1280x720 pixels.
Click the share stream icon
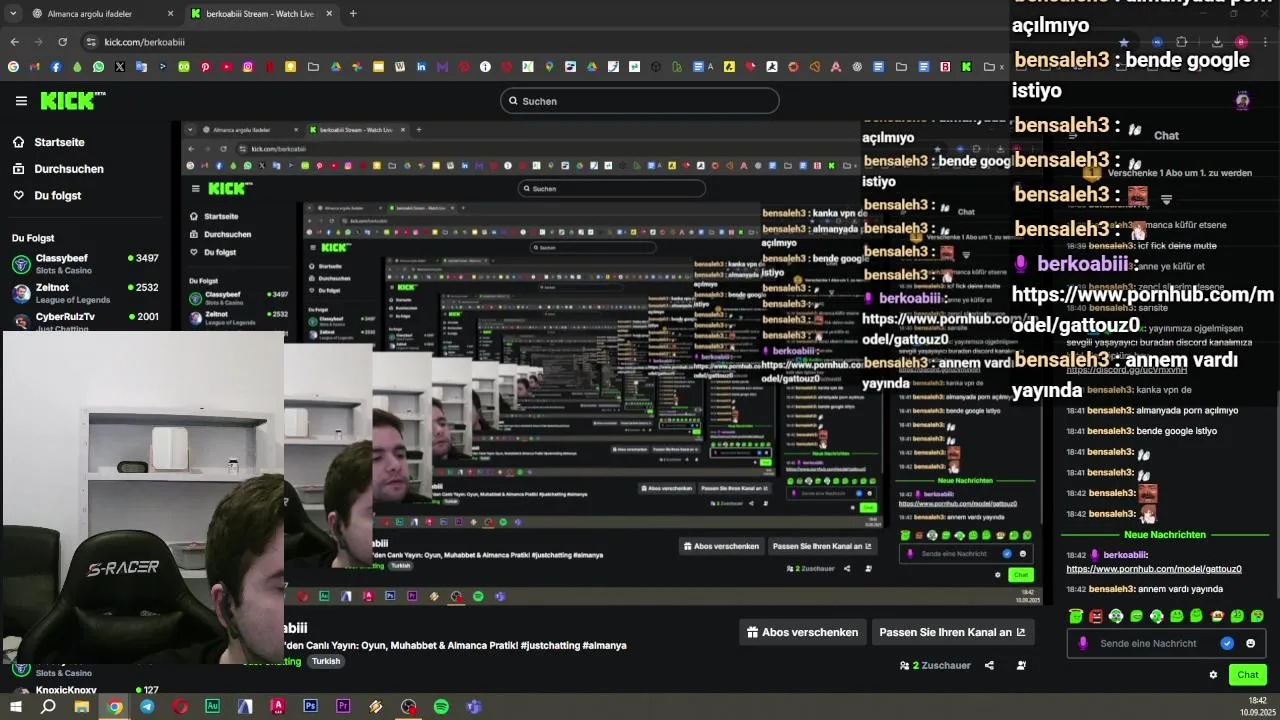pos(989,665)
